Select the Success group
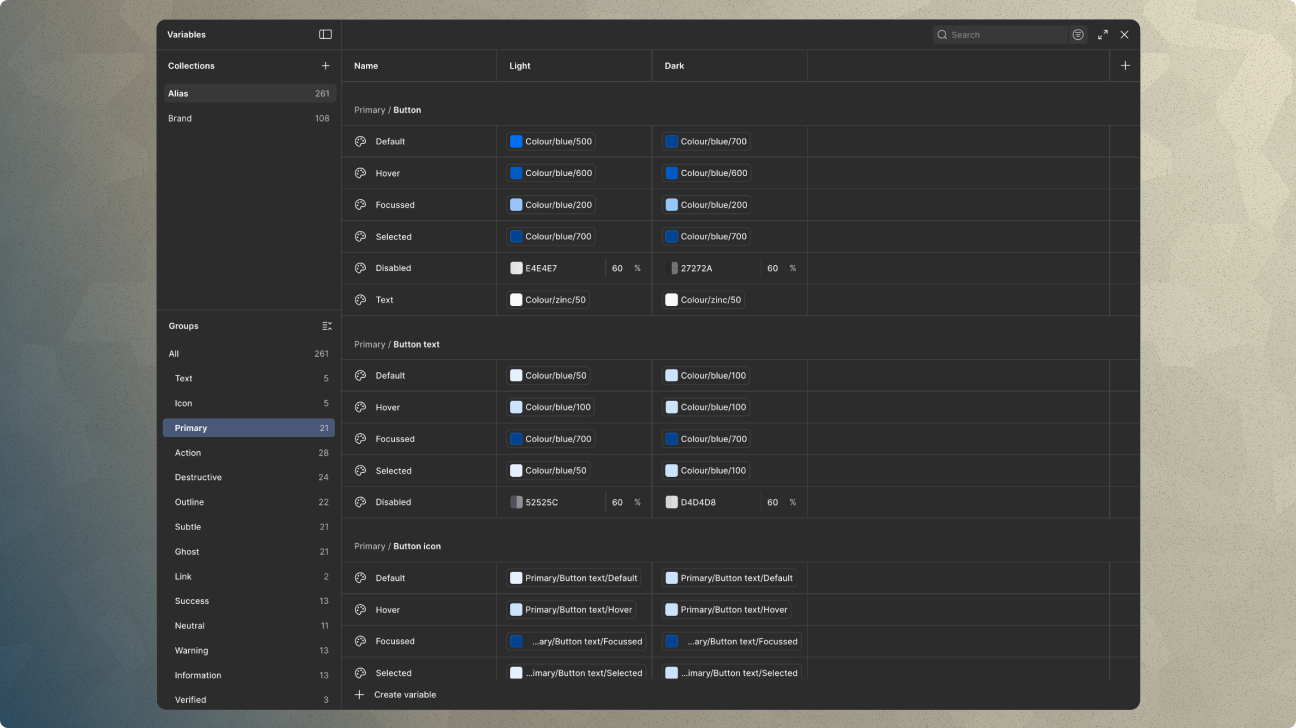The height and width of the screenshot is (728, 1296). coord(249,600)
